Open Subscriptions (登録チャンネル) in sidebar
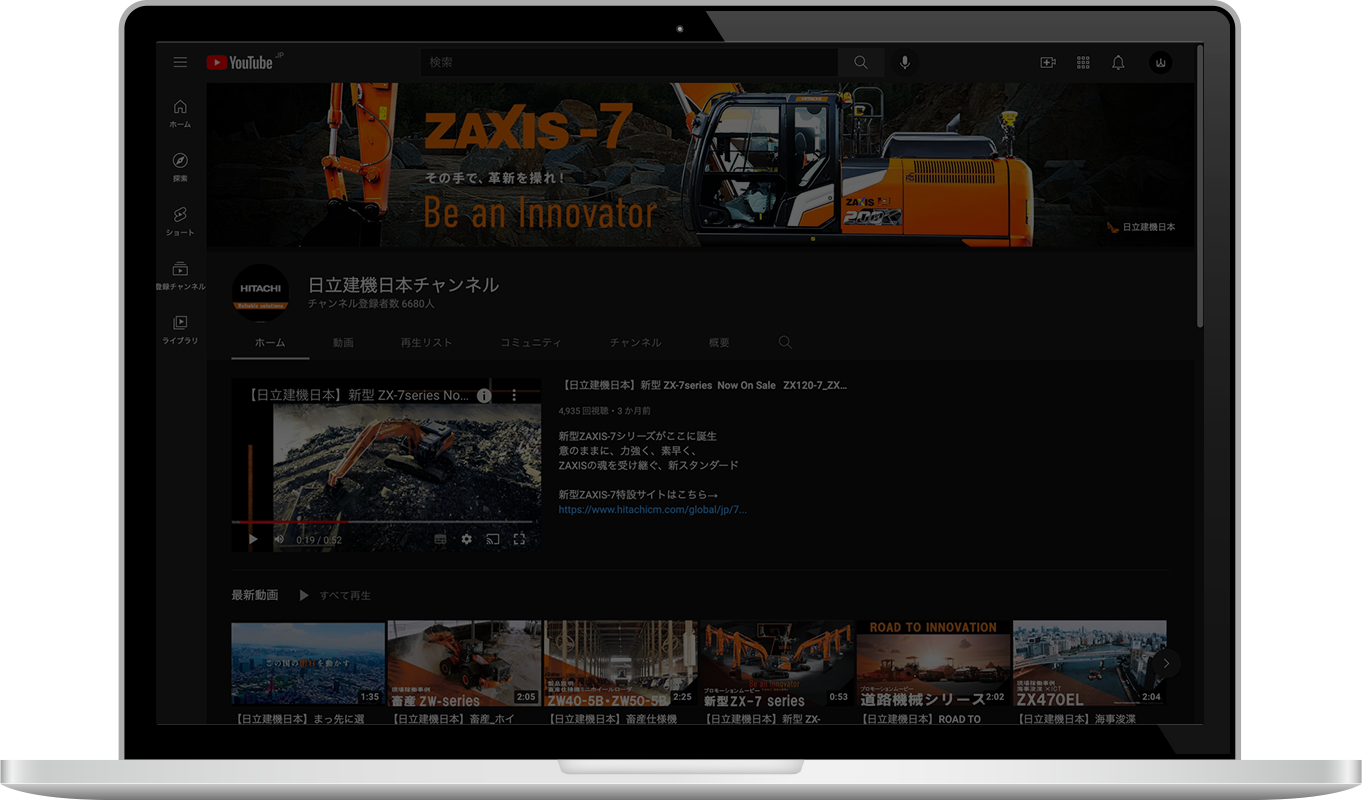 180,276
